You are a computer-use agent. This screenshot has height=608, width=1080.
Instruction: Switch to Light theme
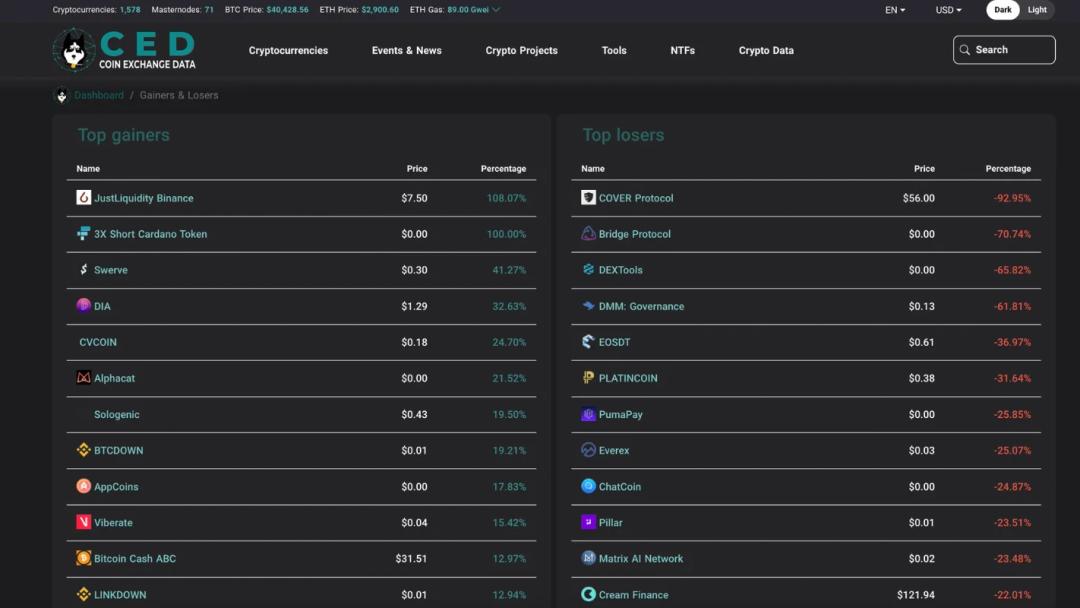point(1037,10)
